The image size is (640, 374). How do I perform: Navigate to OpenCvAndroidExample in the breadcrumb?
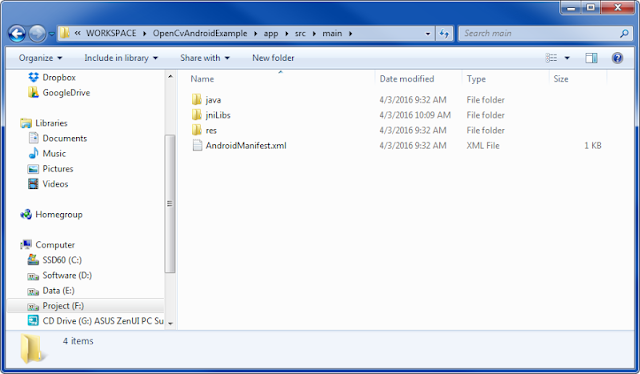[x=200, y=33]
